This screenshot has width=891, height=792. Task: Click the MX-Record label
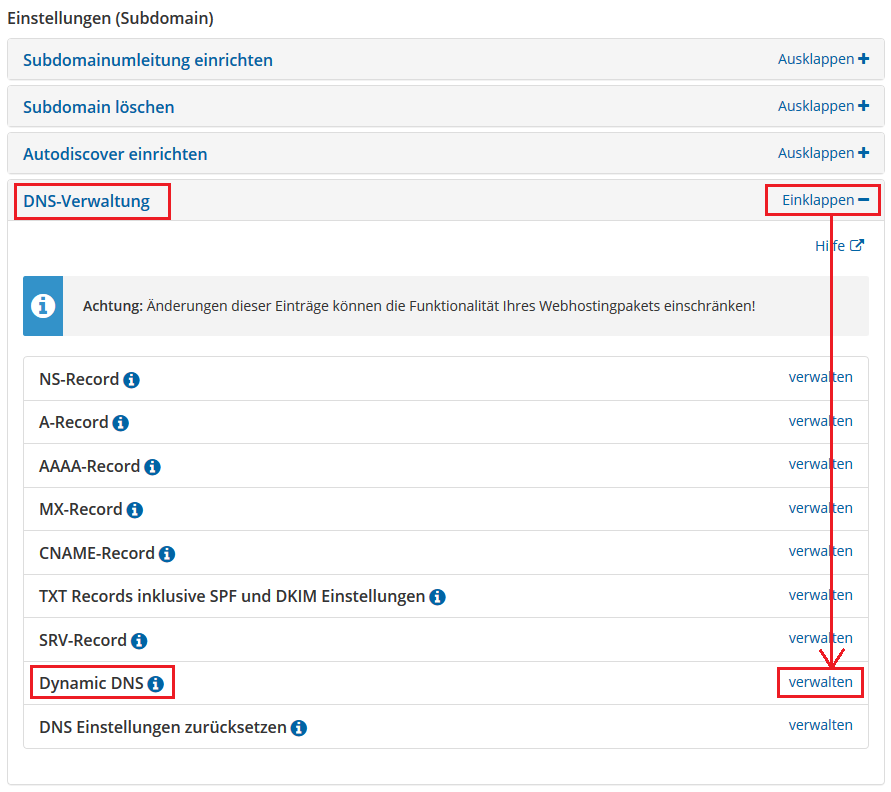coord(81,510)
